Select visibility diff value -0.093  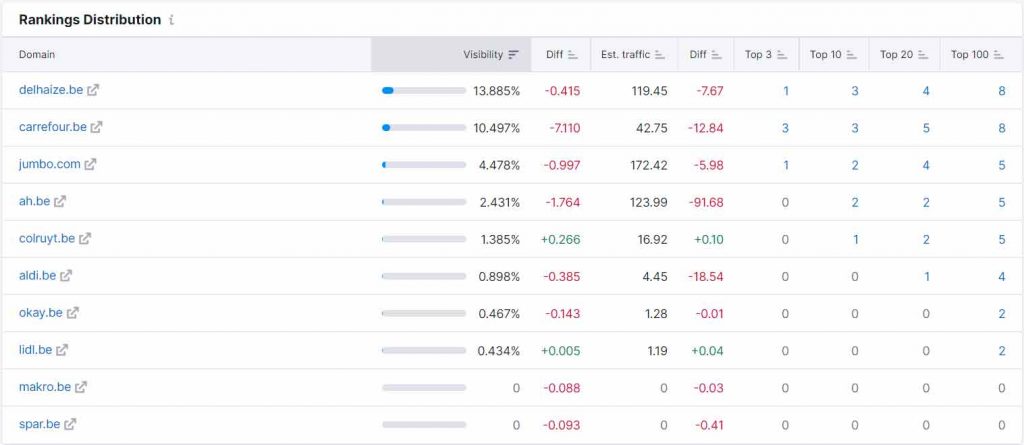pos(562,425)
